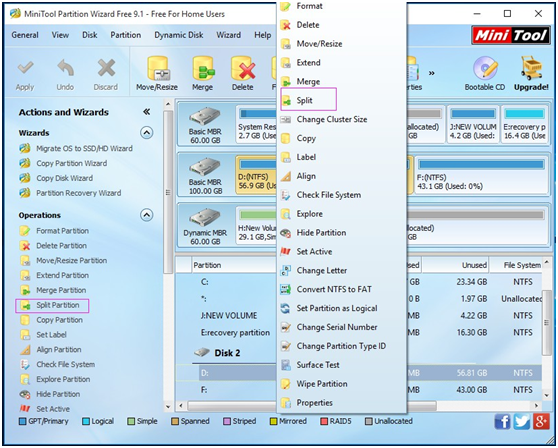Click the Dynamic MBR 60.00 GB disk icon
The height and width of the screenshot is (448, 558).
[205, 217]
